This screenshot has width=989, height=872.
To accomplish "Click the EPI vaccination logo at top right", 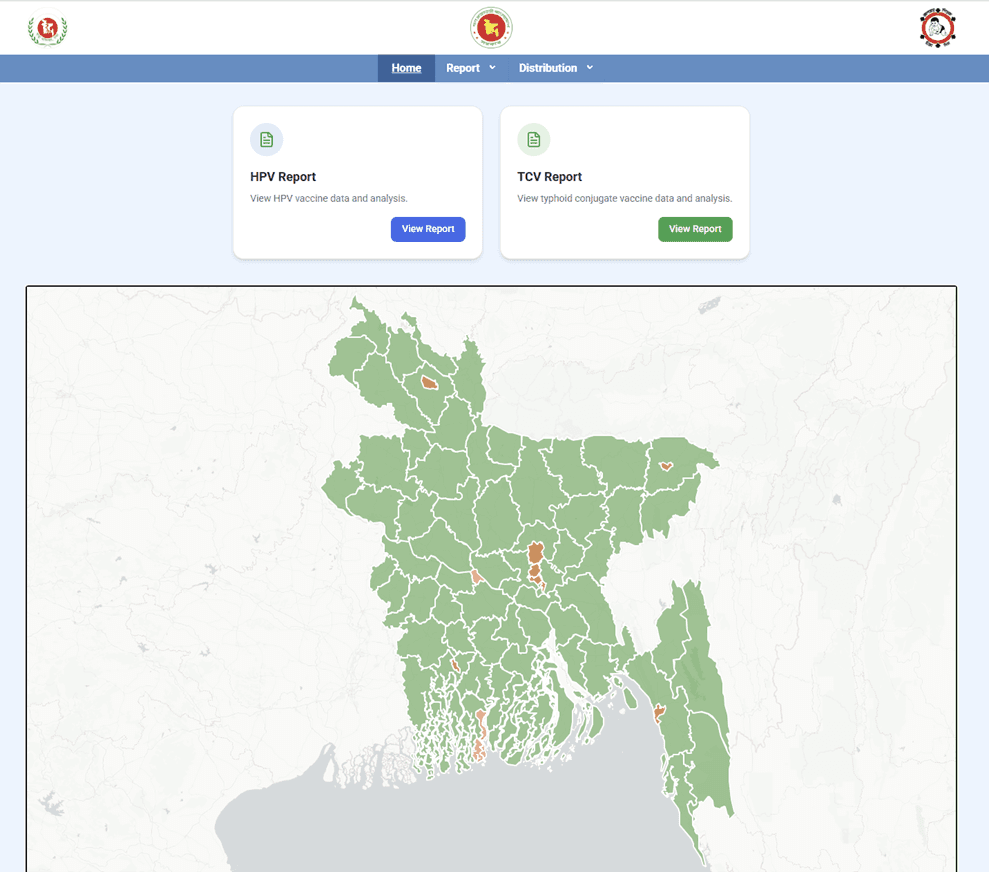I will pyautogui.click(x=937, y=28).
